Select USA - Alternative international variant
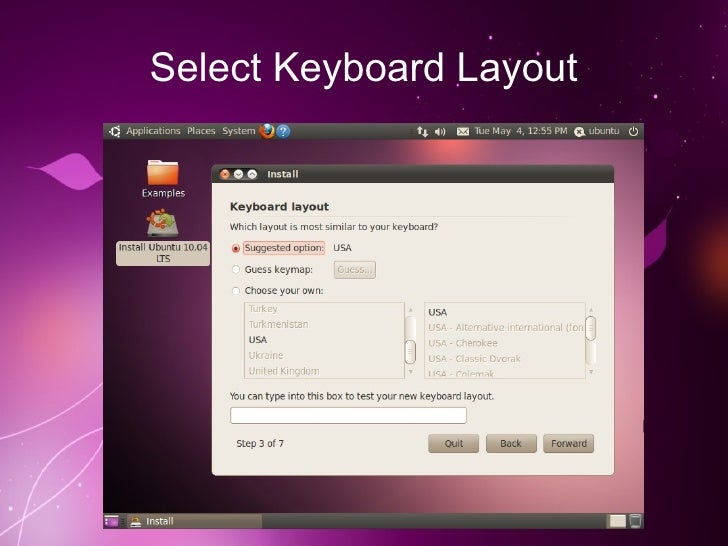The height and width of the screenshot is (546, 728). pos(505,328)
